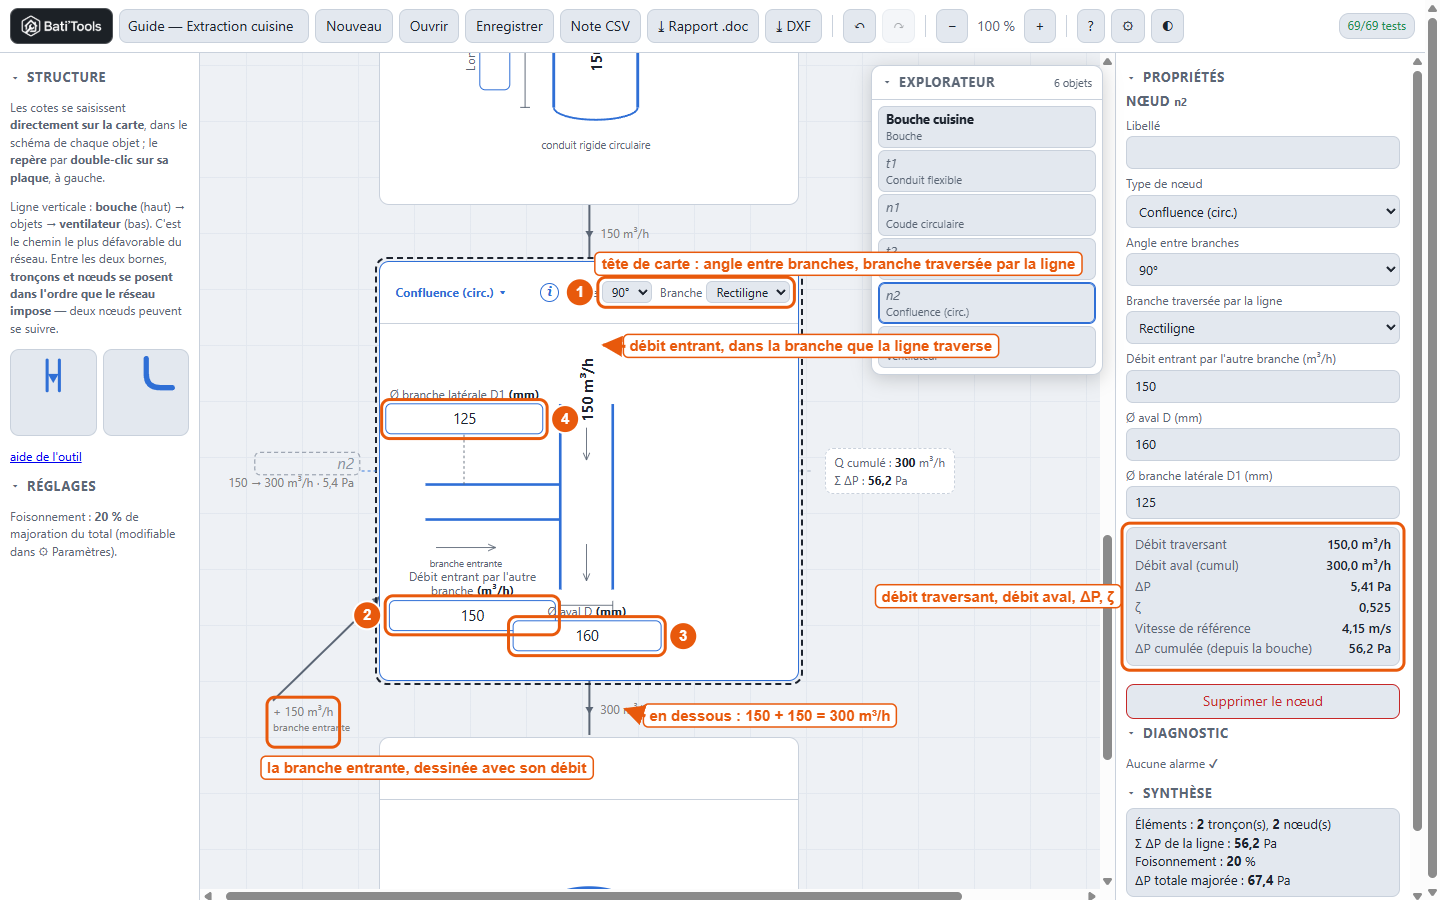Screen dimensions: 1440x900
Task: Select Bouche cuisine in explorer list
Action: click(986, 127)
